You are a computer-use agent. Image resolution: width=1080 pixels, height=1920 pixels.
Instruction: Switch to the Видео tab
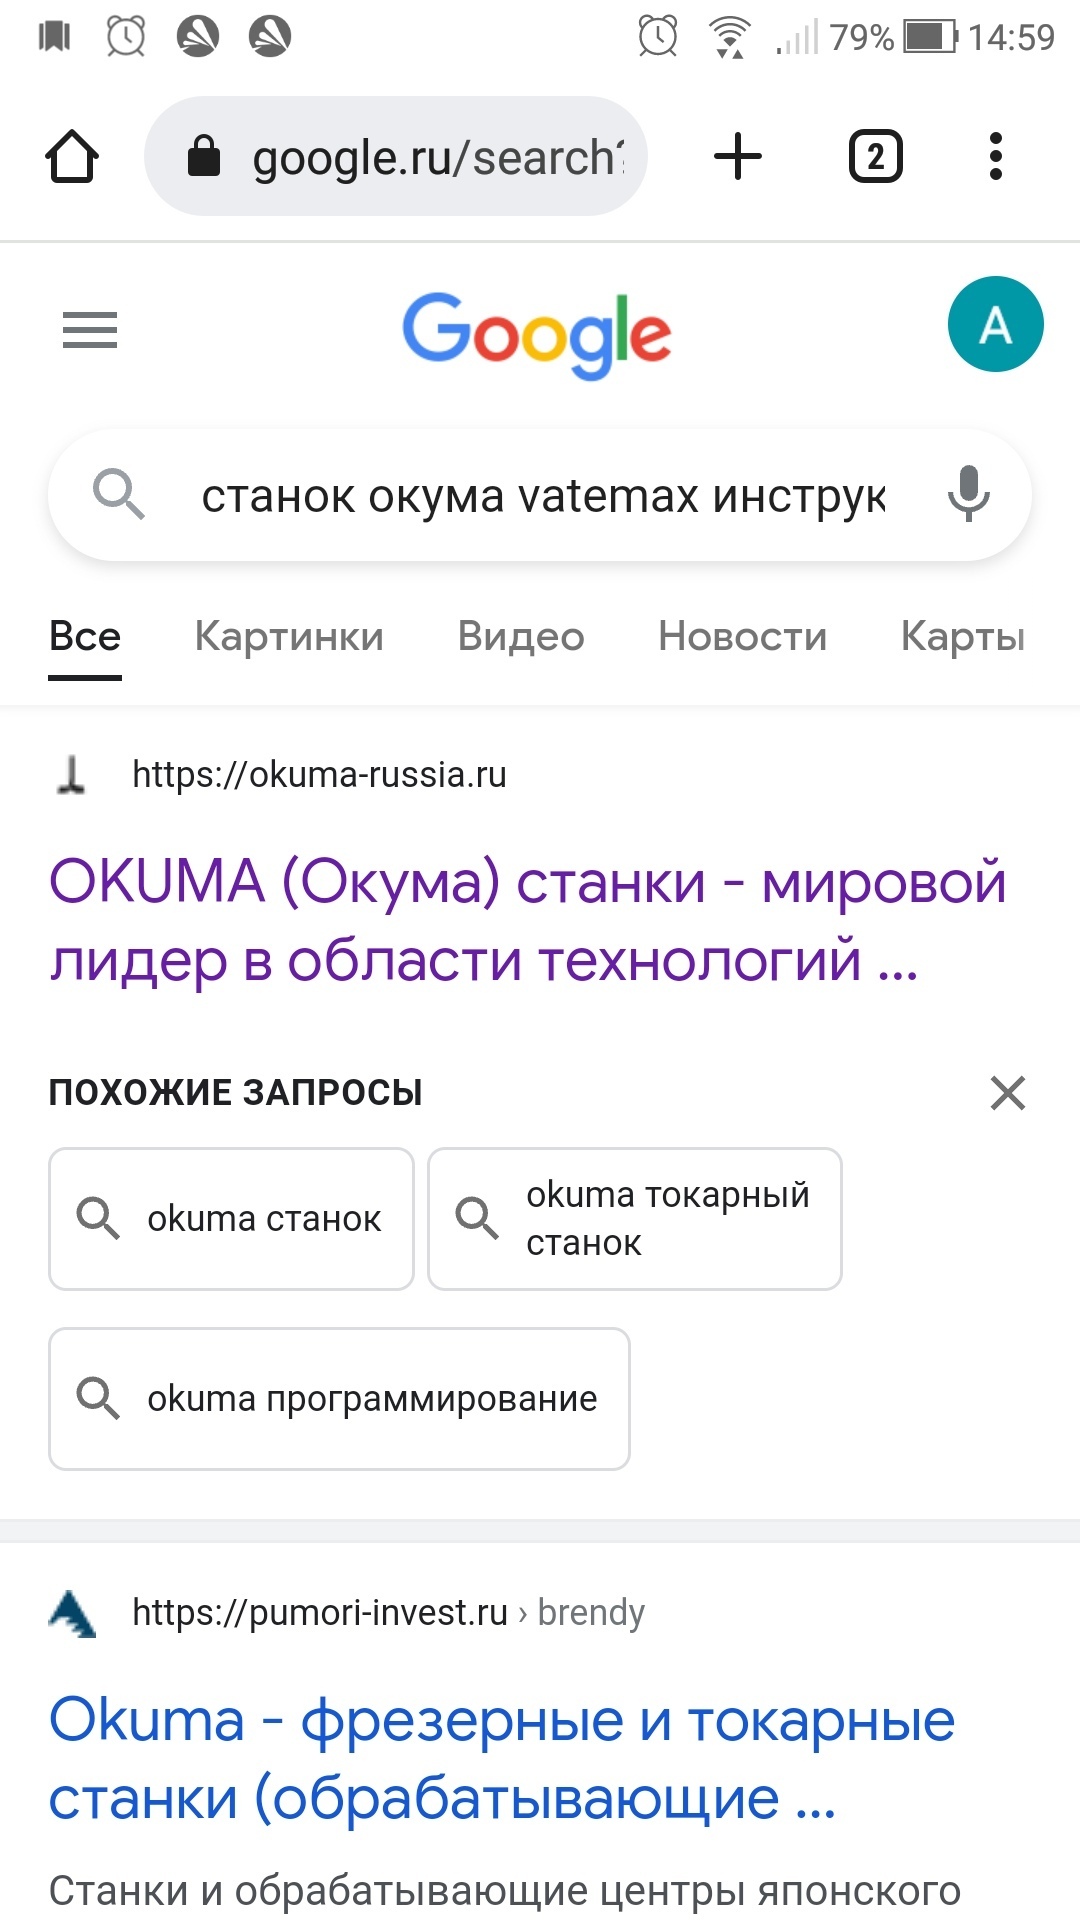[521, 637]
